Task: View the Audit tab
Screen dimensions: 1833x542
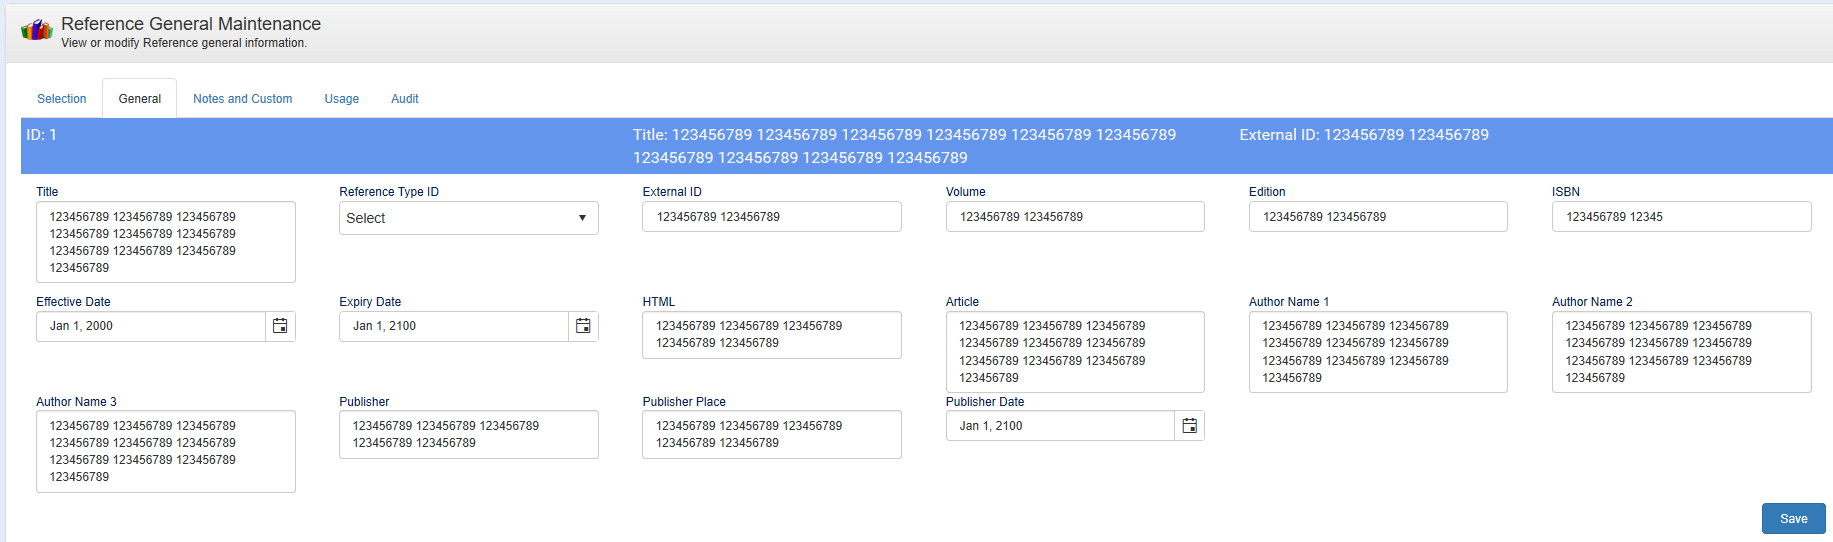Action: 404,99
